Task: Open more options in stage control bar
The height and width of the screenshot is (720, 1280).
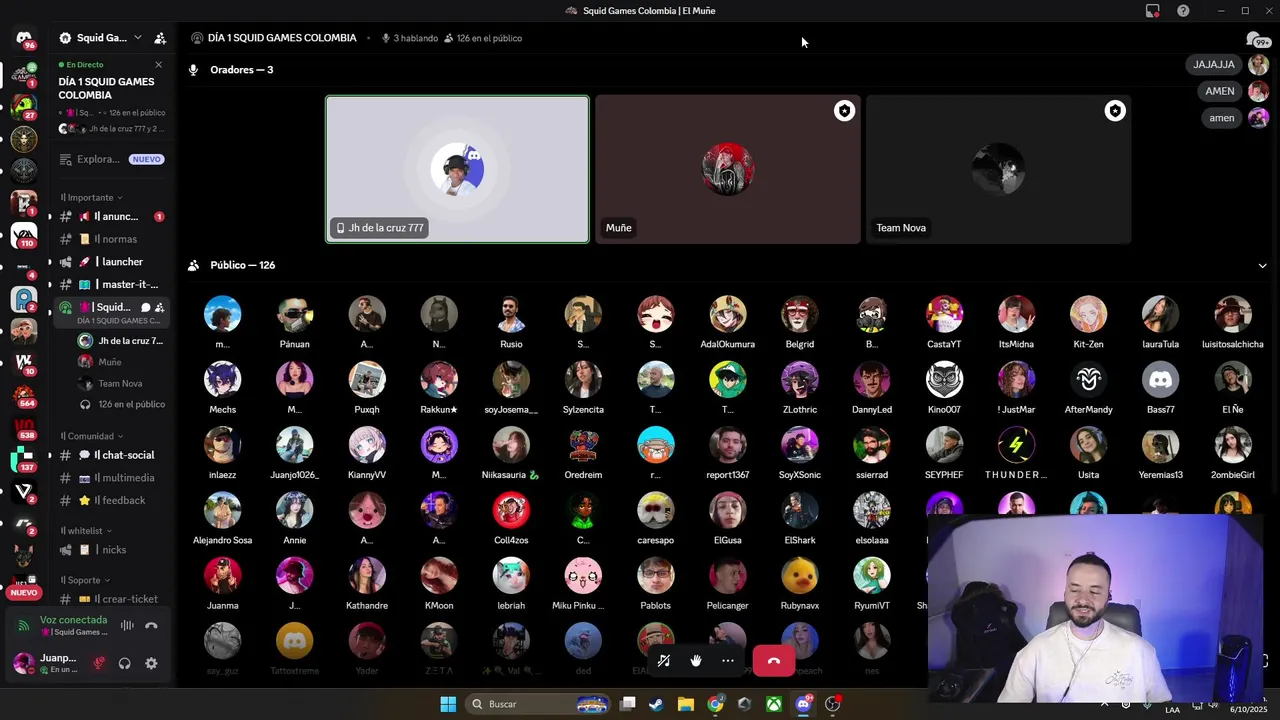Action: click(728, 660)
